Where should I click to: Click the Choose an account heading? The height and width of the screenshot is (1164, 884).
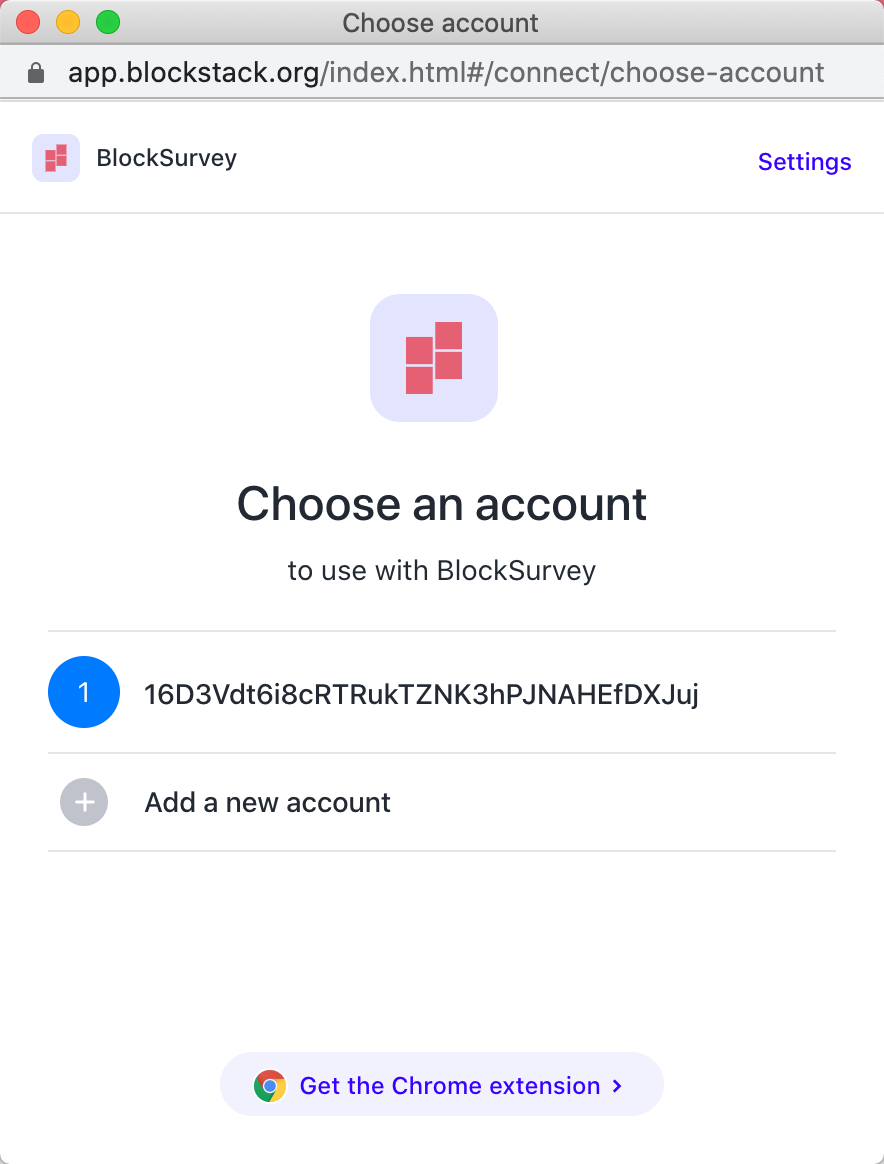point(441,504)
